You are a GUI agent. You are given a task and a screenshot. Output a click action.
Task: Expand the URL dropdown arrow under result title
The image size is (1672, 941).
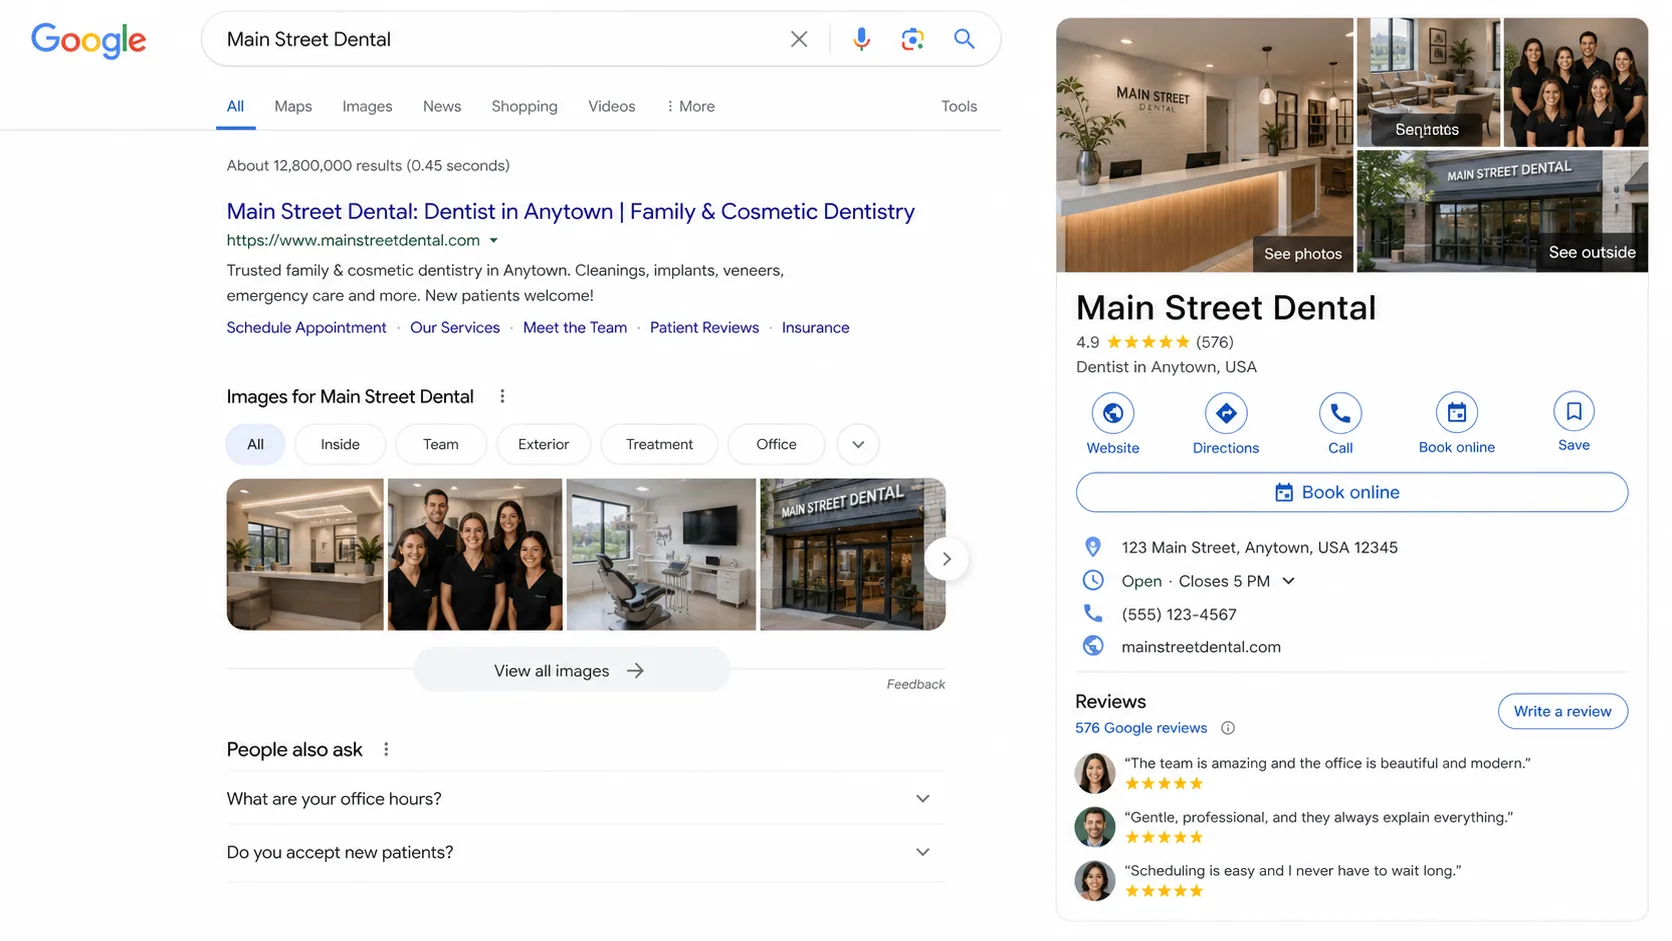493,241
